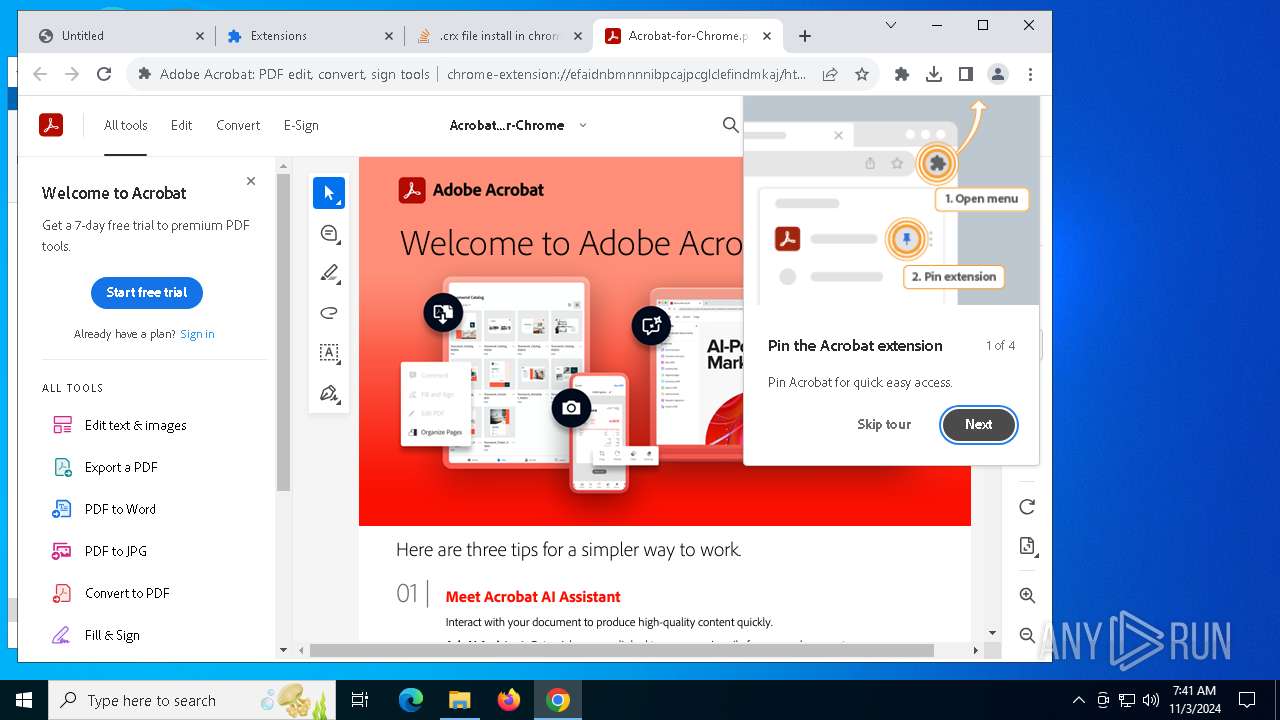Screen dimensions: 1280x720
Task: Switch to the Untitled tab
Action: click(120, 35)
